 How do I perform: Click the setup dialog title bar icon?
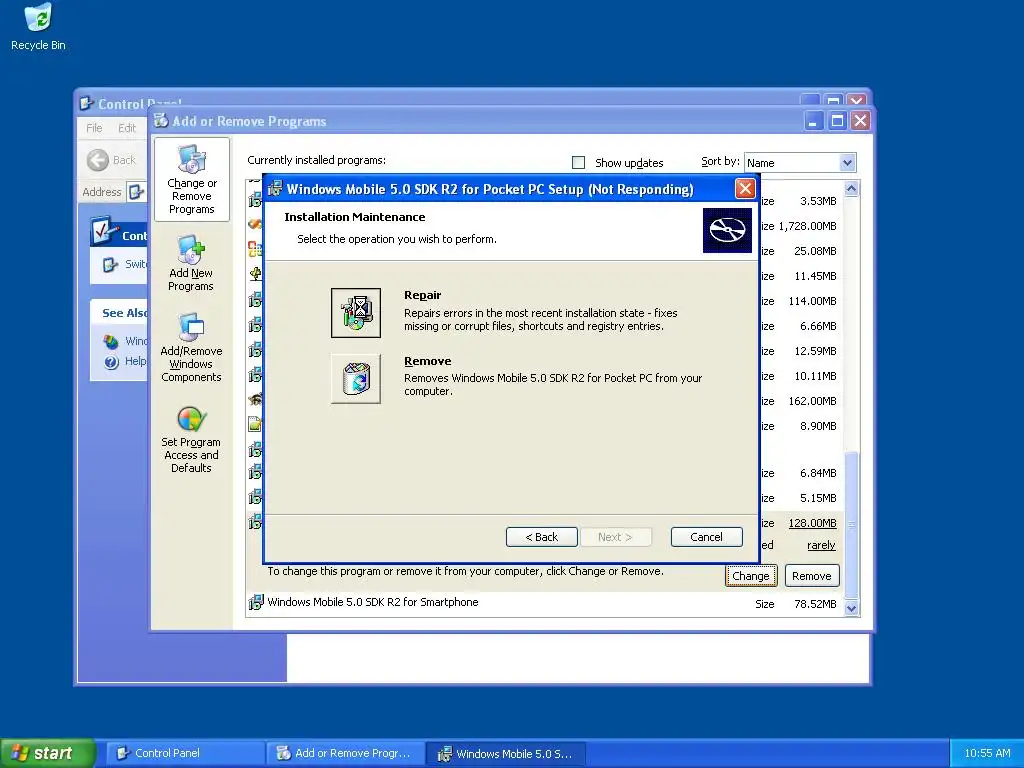point(275,189)
